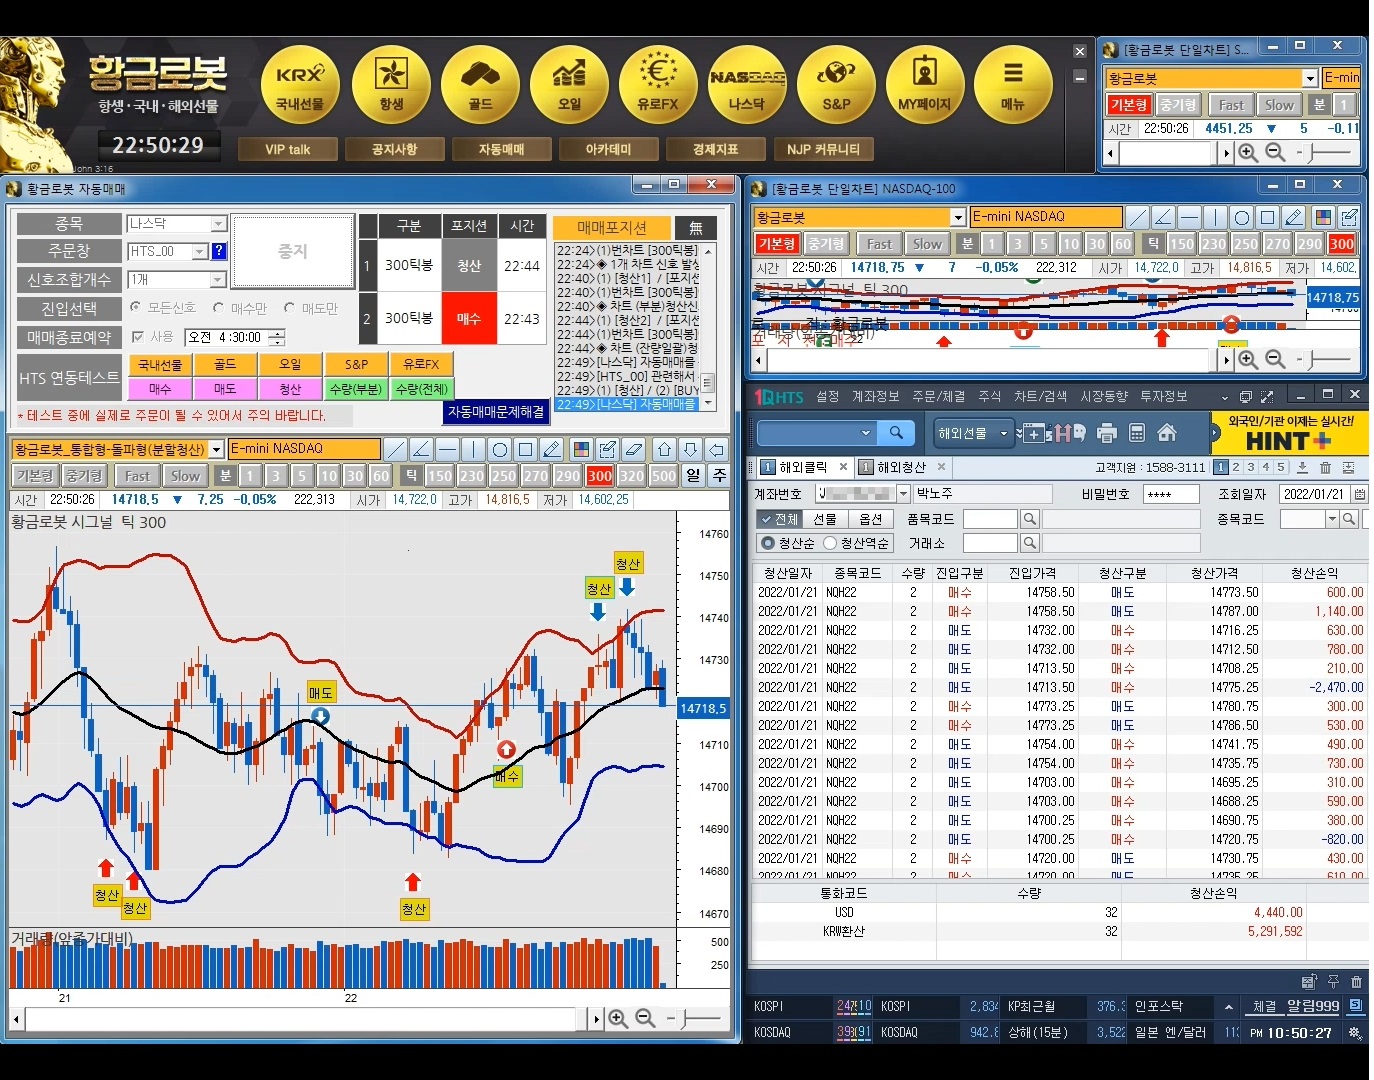Open the 신호조합개수 dropdown
The image size is (1374, 1080).
218,280
